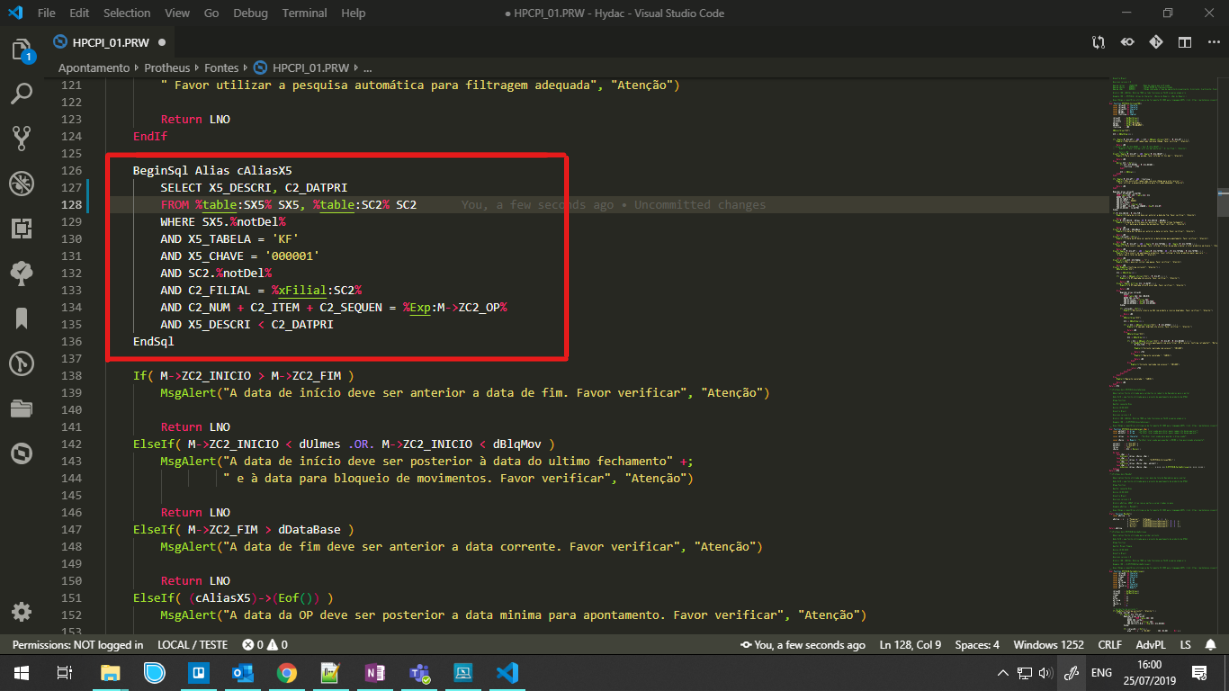The width and height of the screenshot is (1229, 691).
Task: Open the Search view magnifier icon
Action: coord(21,94)
